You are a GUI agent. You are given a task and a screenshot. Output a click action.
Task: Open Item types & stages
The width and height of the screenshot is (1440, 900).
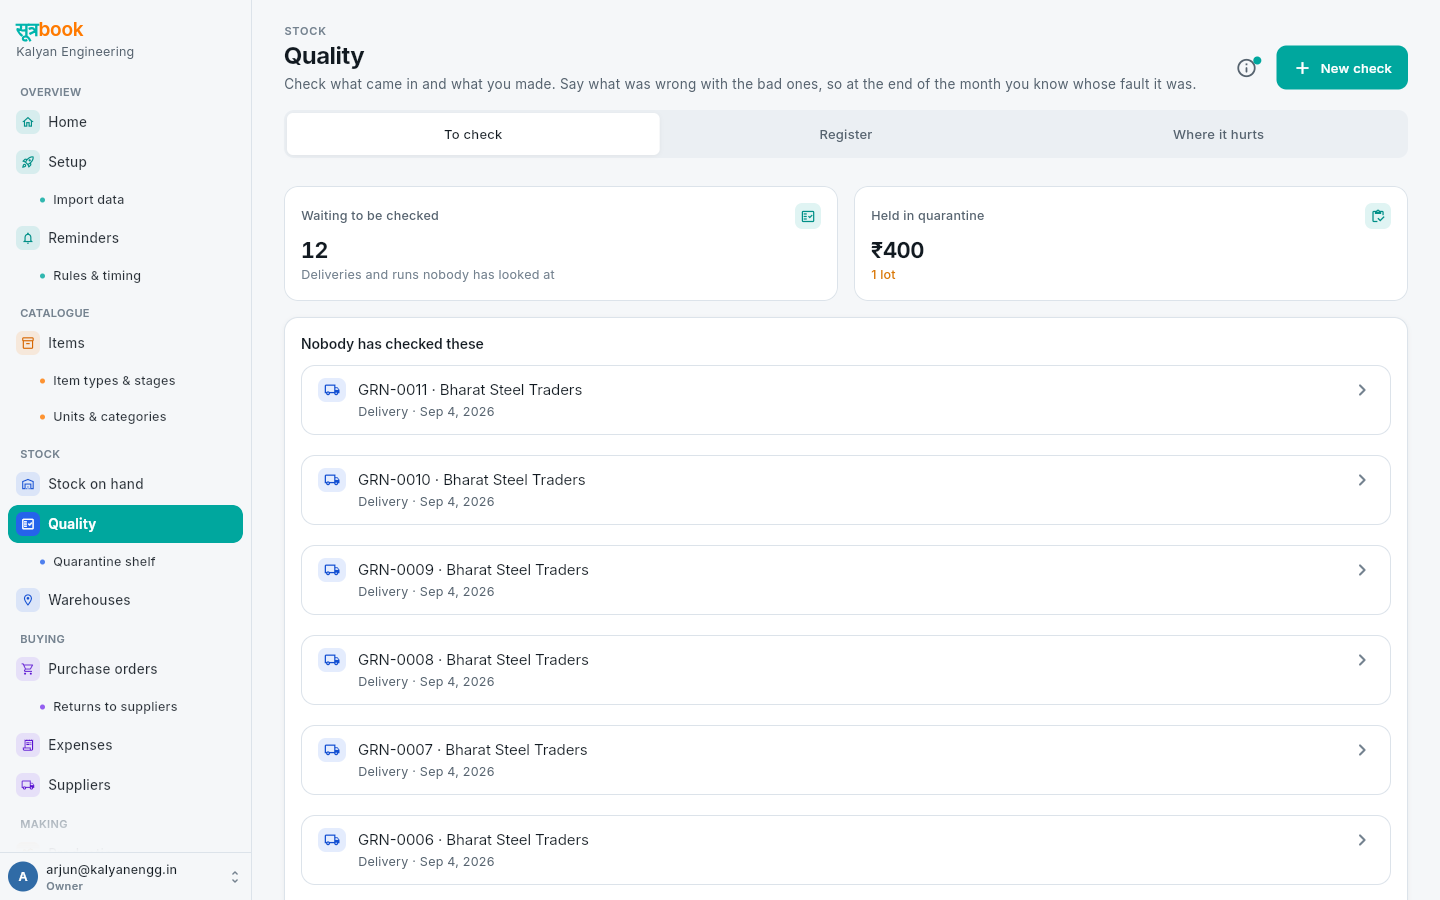coord(114,381)
